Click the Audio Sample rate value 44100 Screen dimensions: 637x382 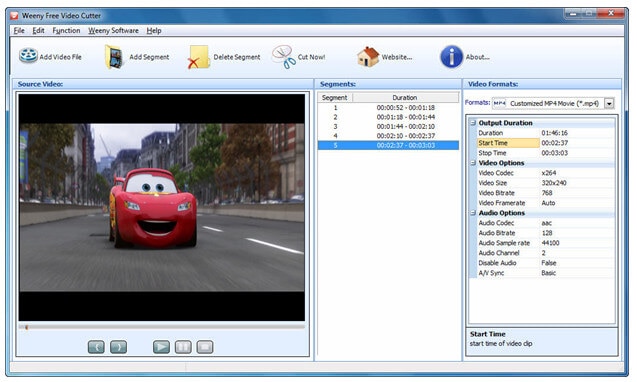550,243
